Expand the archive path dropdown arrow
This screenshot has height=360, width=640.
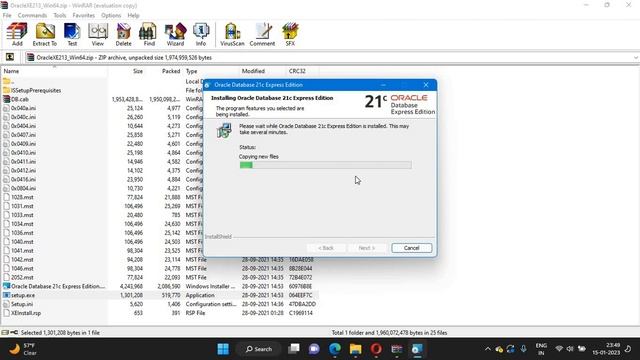(x=636, y=58)
